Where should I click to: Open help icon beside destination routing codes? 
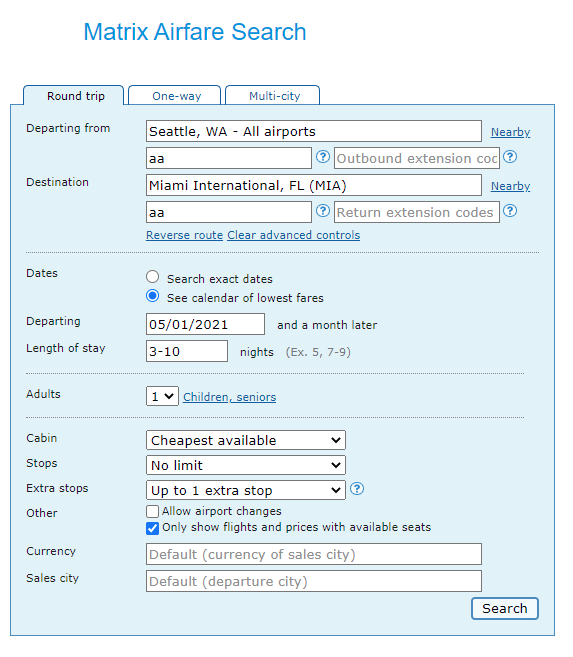coord(323,211)
